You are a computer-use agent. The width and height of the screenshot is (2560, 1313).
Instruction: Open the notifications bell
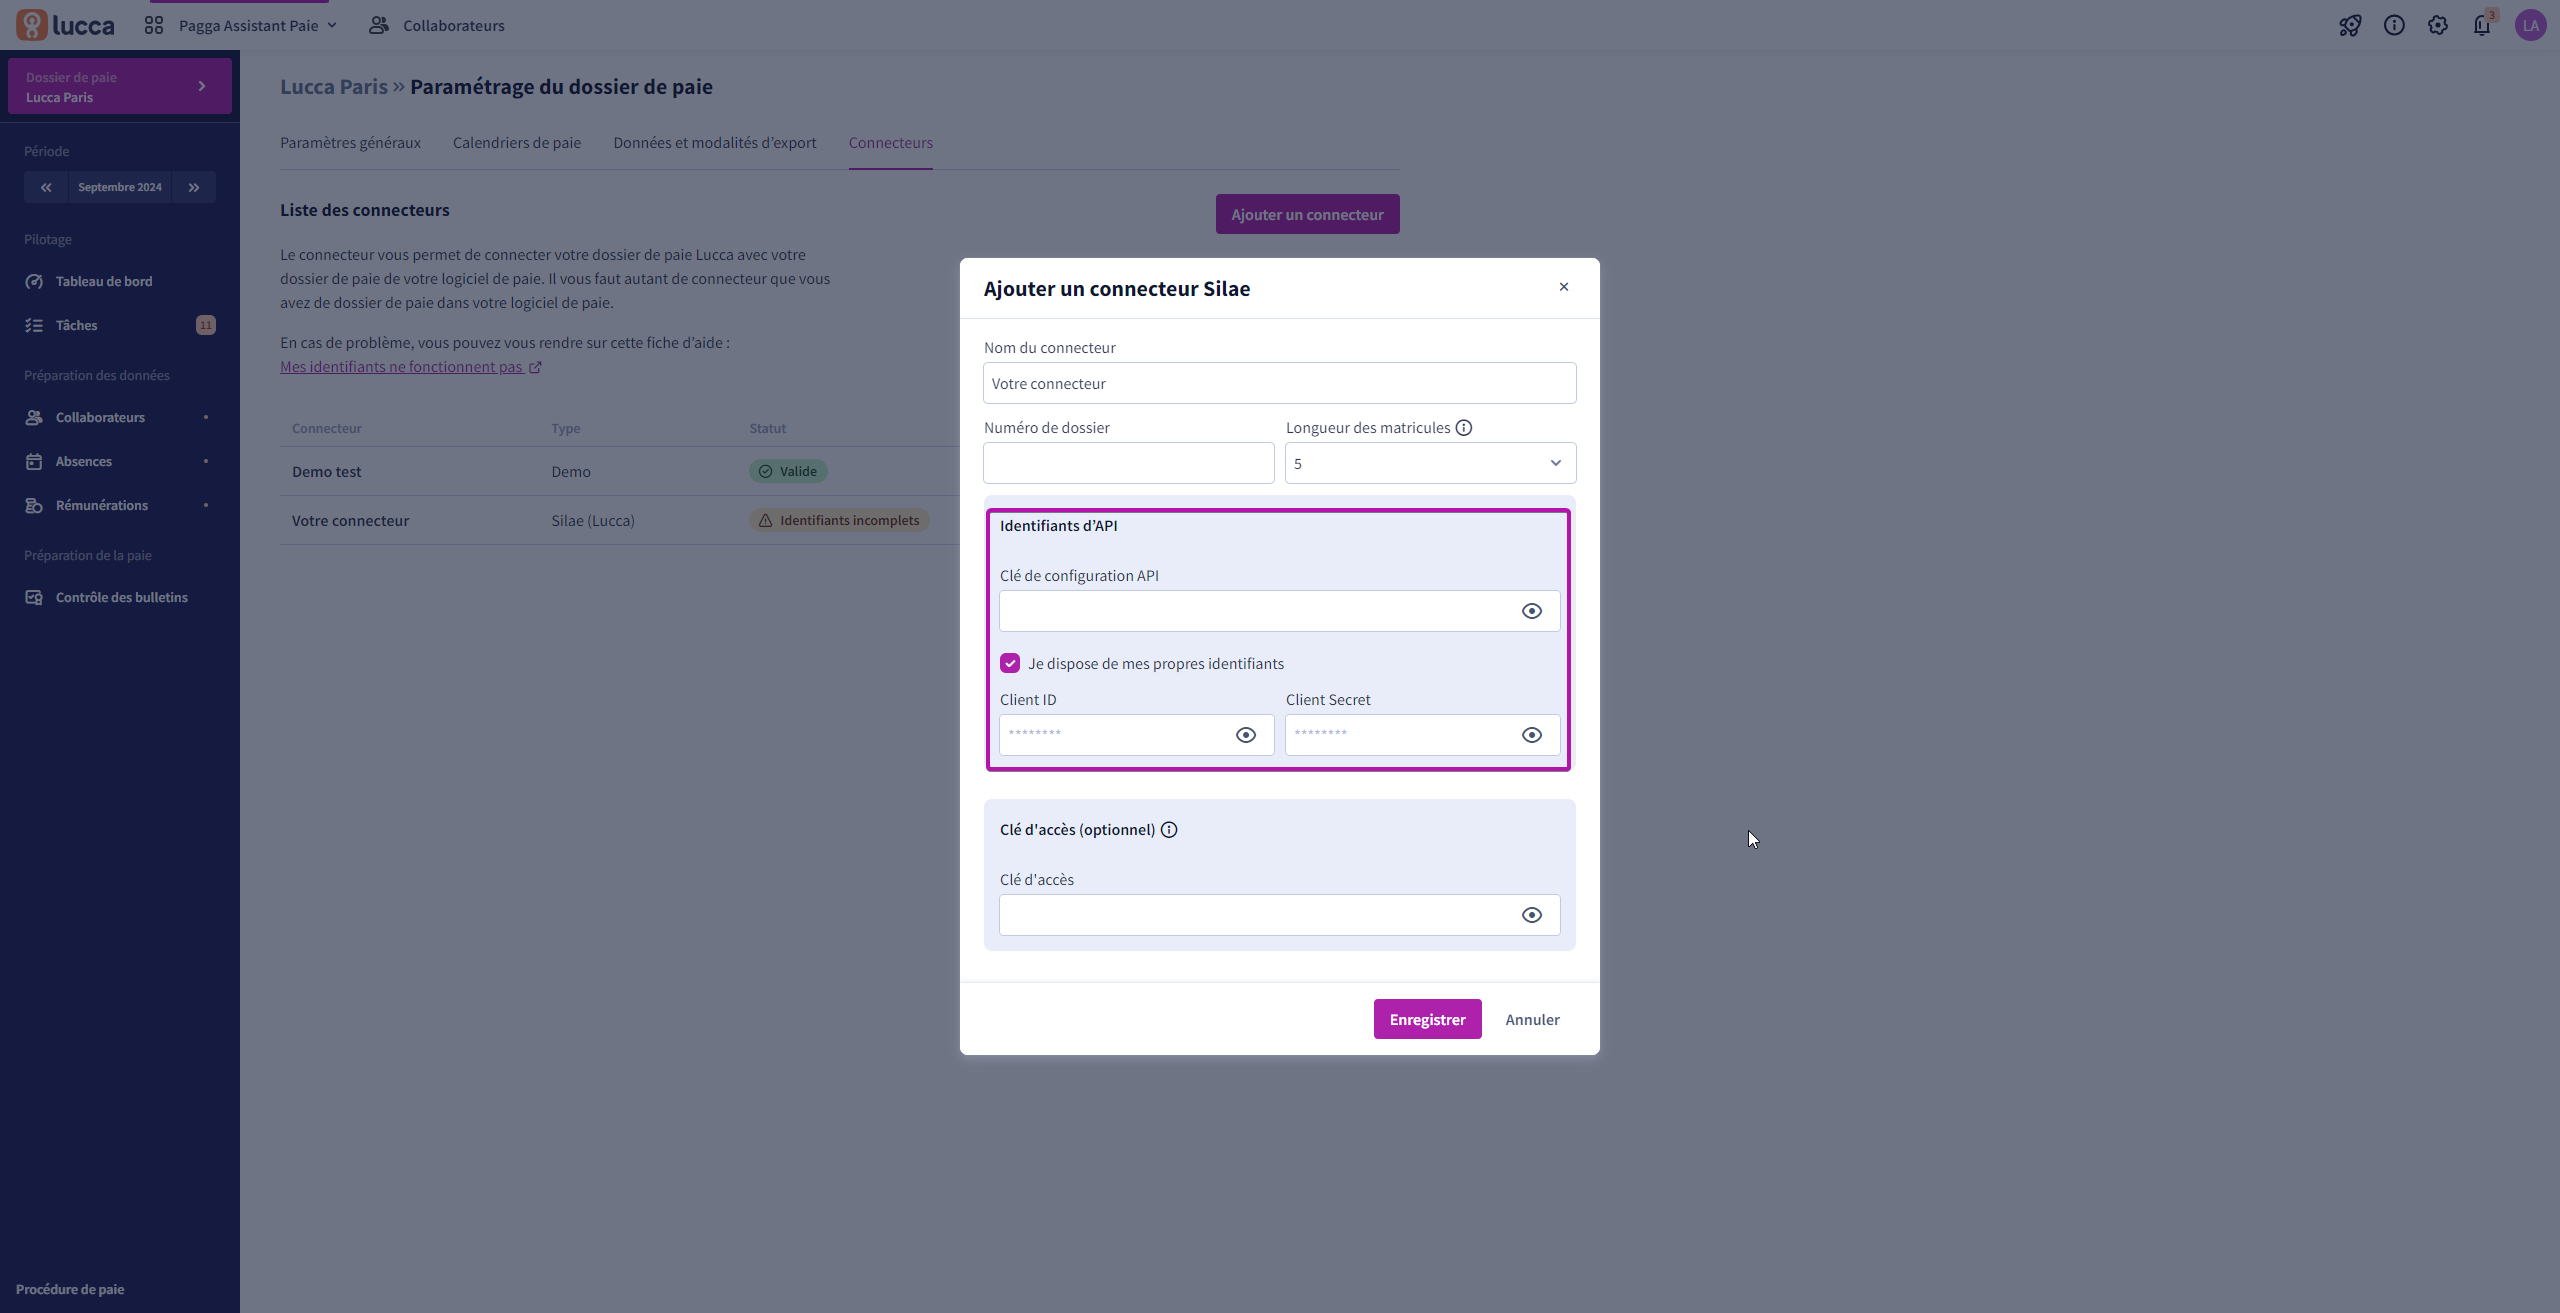pyautogui.click(x=2483, y=25)
